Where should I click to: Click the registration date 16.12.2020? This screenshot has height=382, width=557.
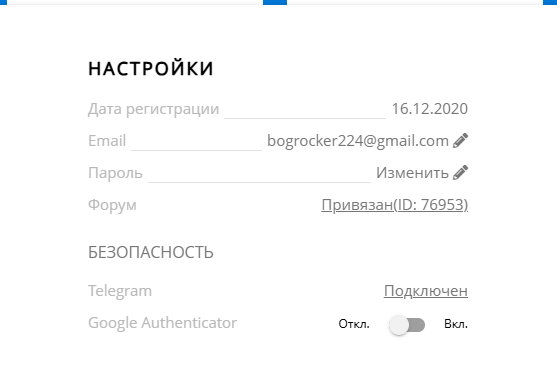click(430, 109)
